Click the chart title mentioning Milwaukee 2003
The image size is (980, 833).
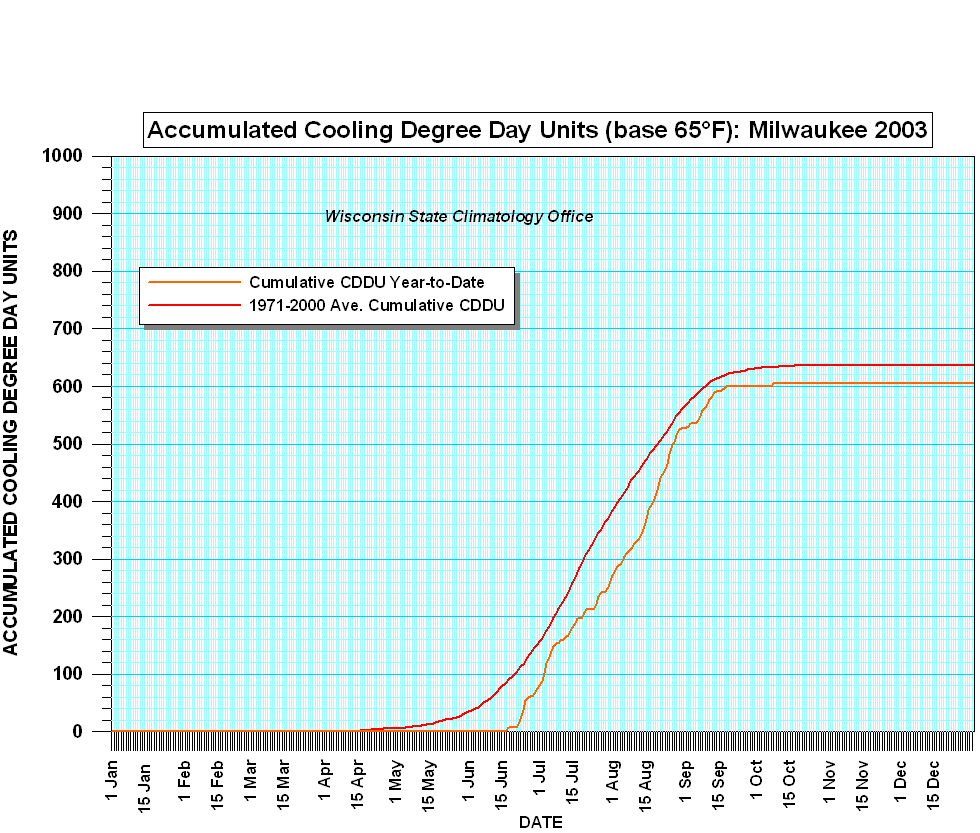coord(538,130)
